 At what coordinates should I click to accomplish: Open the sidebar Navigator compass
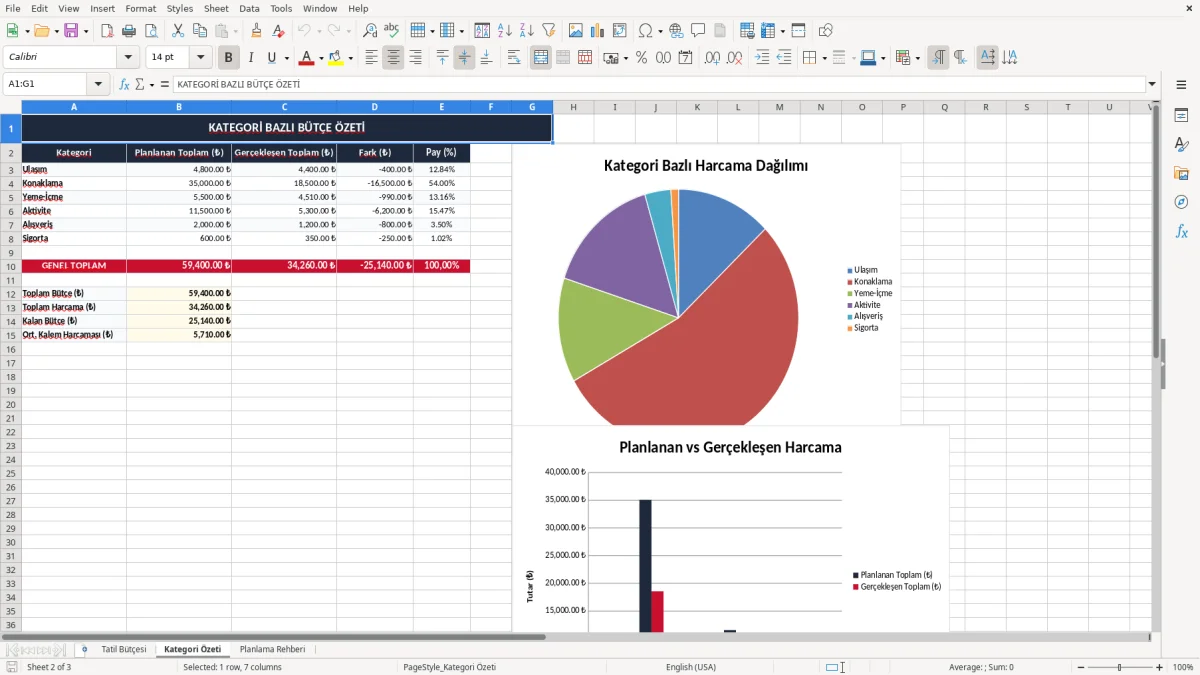point(1181,202)
